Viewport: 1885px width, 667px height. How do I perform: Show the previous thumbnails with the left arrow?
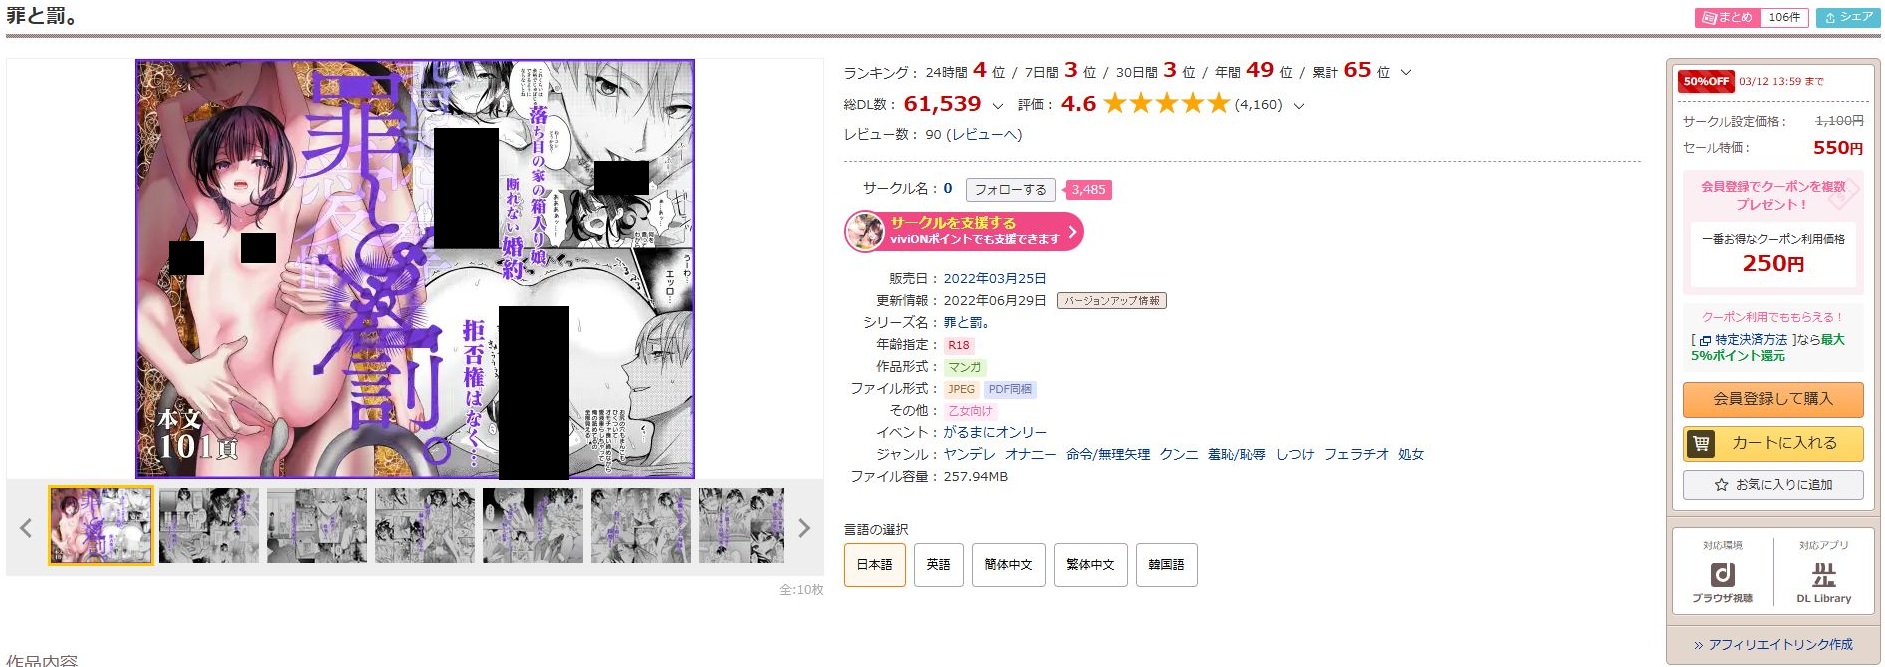click(26, 528)
